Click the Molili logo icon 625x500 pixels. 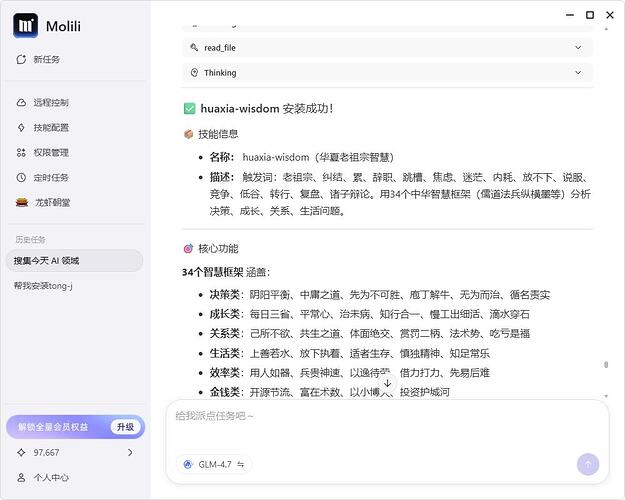click(26, 26)
